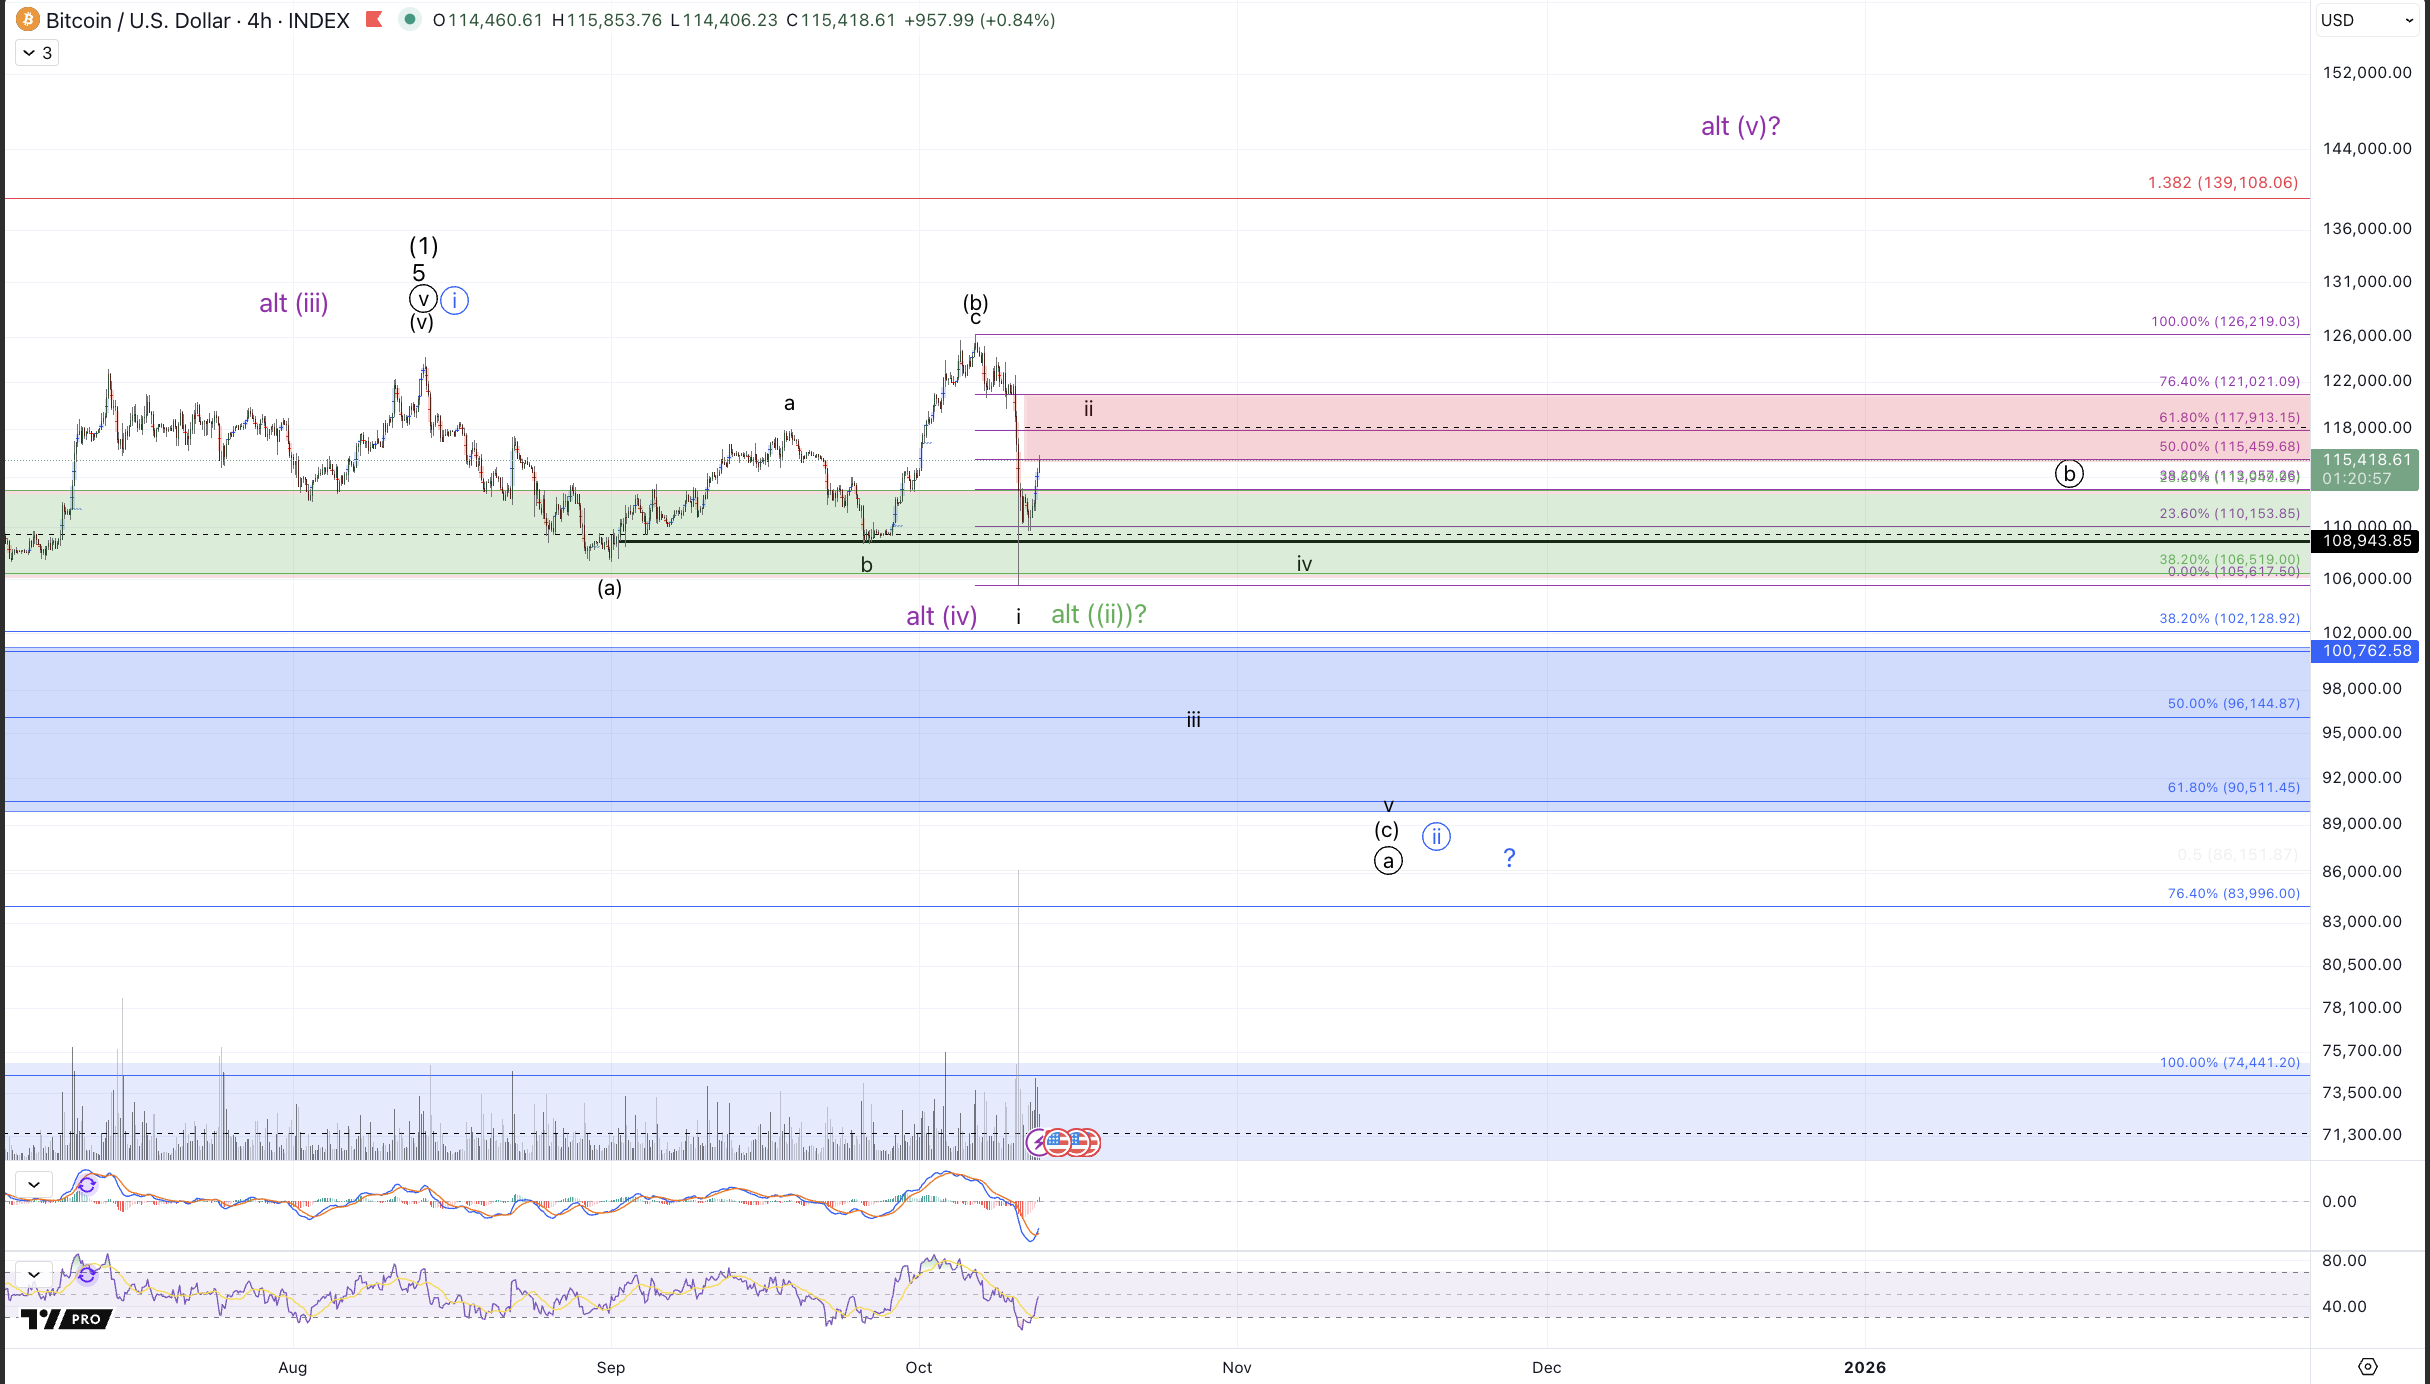
Task: Click the black 108,943.85 price axis label
Action: point(2366,541)
